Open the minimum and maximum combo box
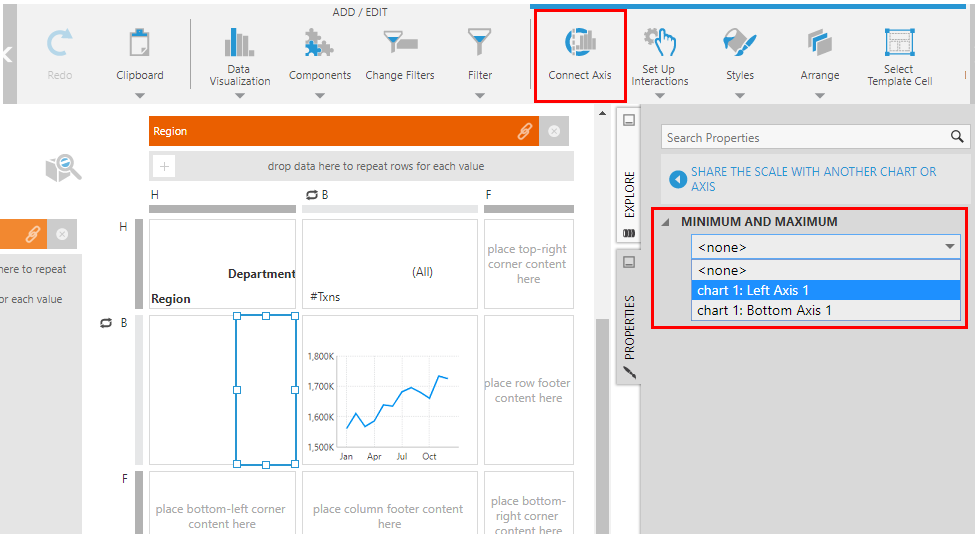 tap(825, 247)
